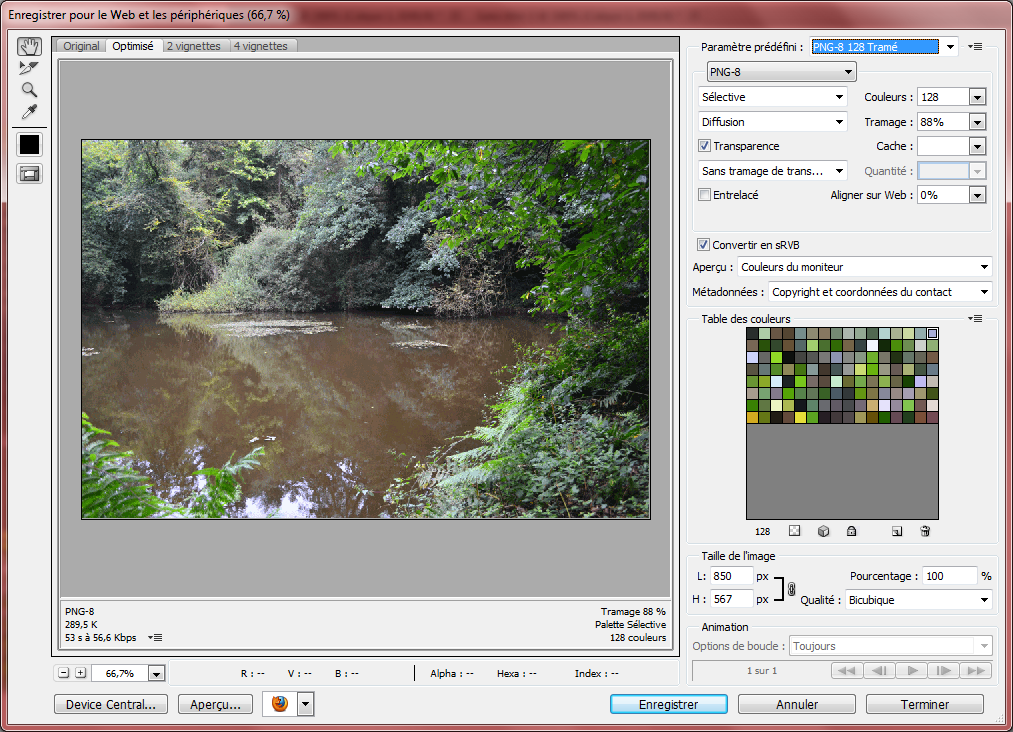1013x732 pixels.
Task: Open the PNG-8 file format dropdown
Action: 781,72
